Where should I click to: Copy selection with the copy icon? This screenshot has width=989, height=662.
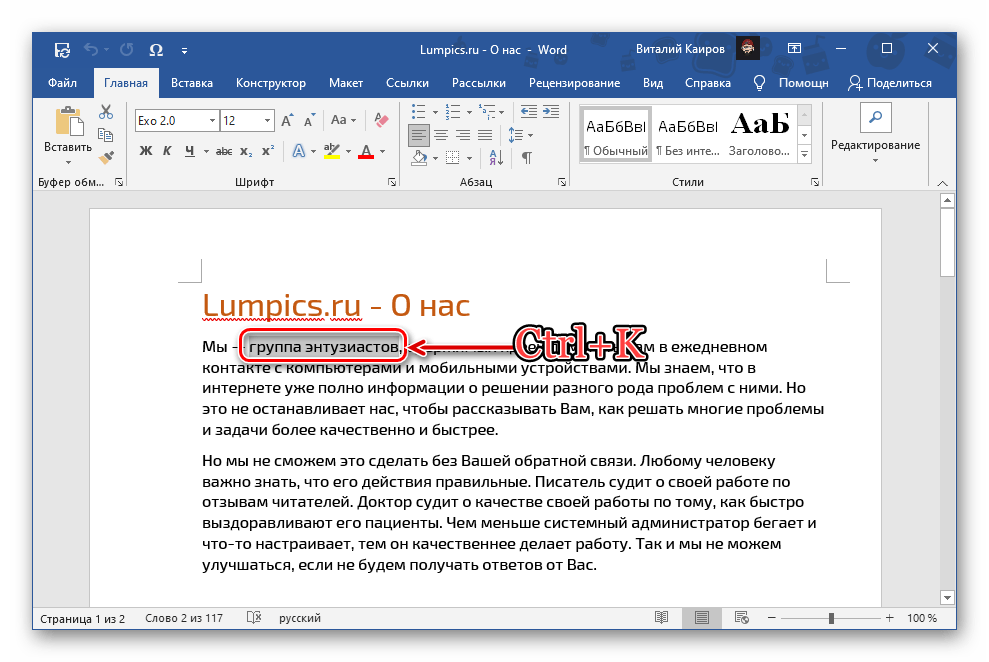(x=106, y=135)
